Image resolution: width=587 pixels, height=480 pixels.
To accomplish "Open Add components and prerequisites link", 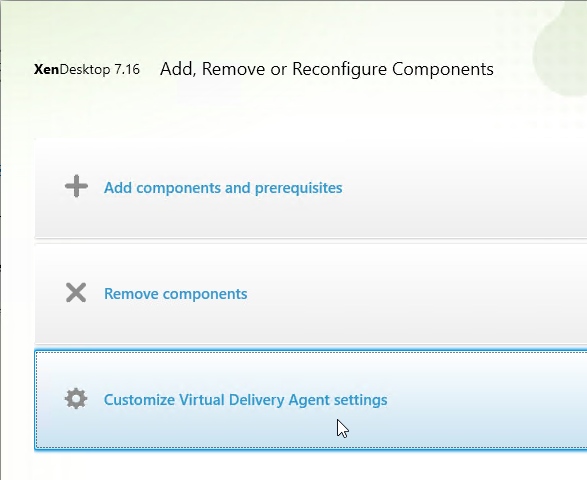I will [x=223, y=188].
